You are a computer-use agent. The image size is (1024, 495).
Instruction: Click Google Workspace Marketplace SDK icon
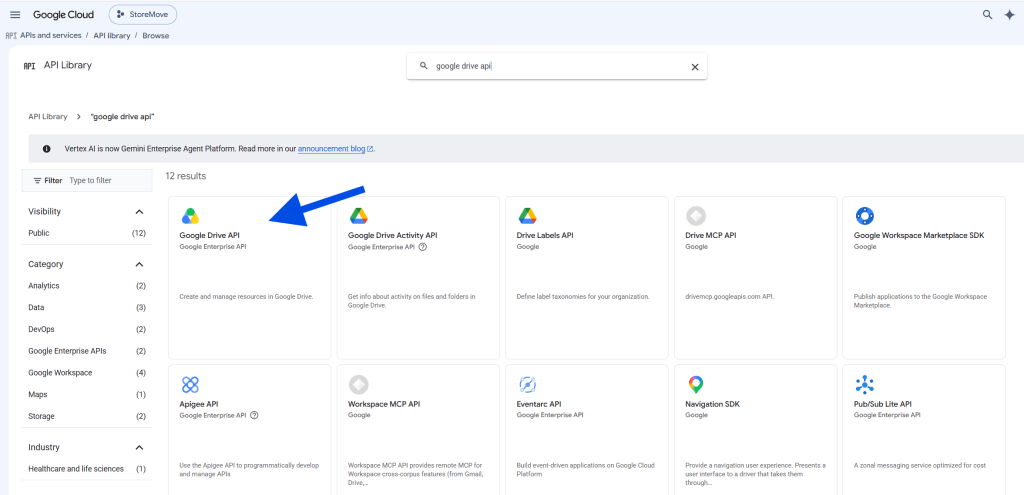[864, 216]
